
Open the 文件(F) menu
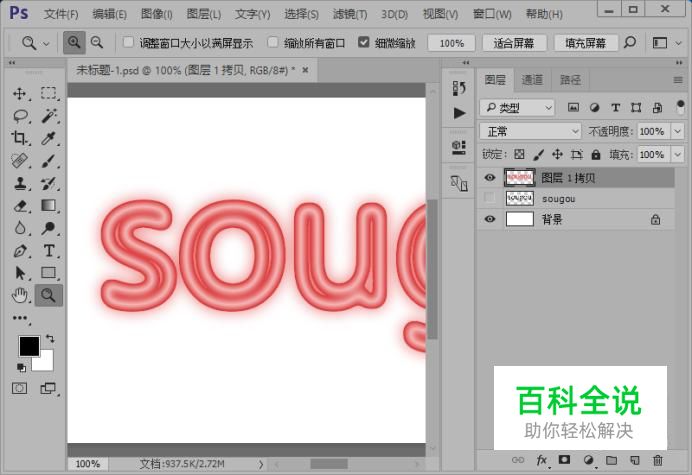coord(61,14)
